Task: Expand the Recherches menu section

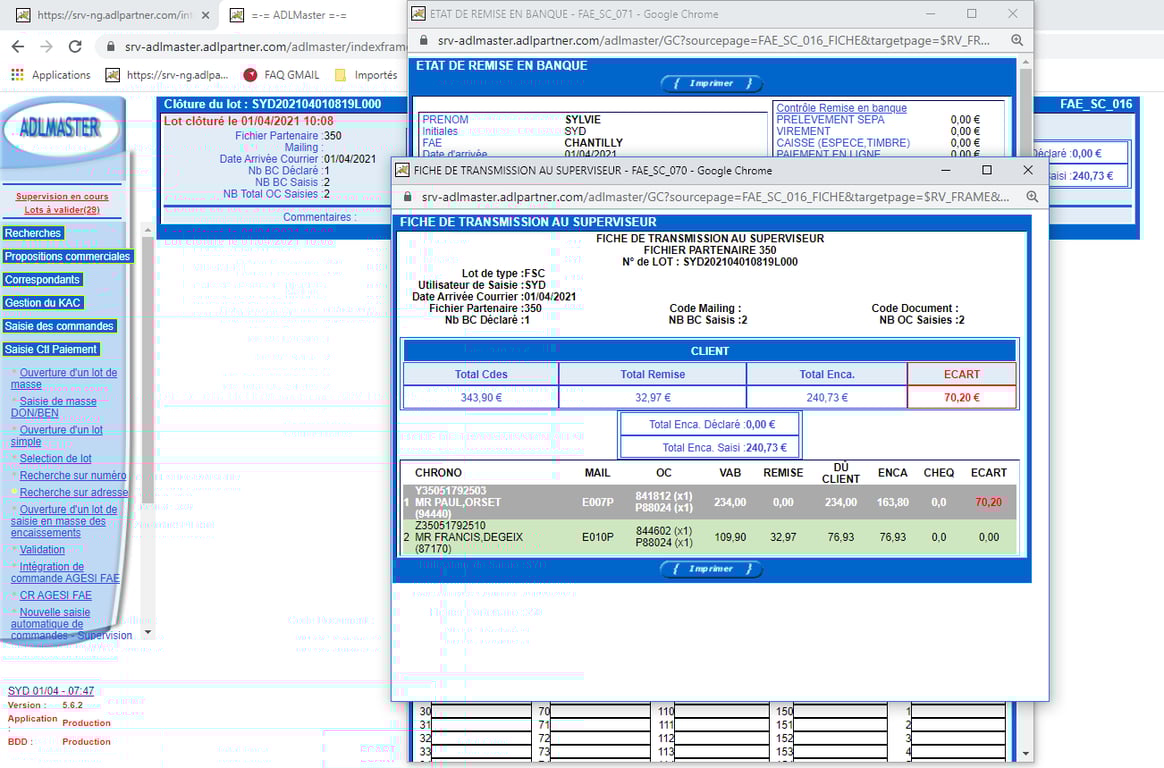Action: pos(33,233)
